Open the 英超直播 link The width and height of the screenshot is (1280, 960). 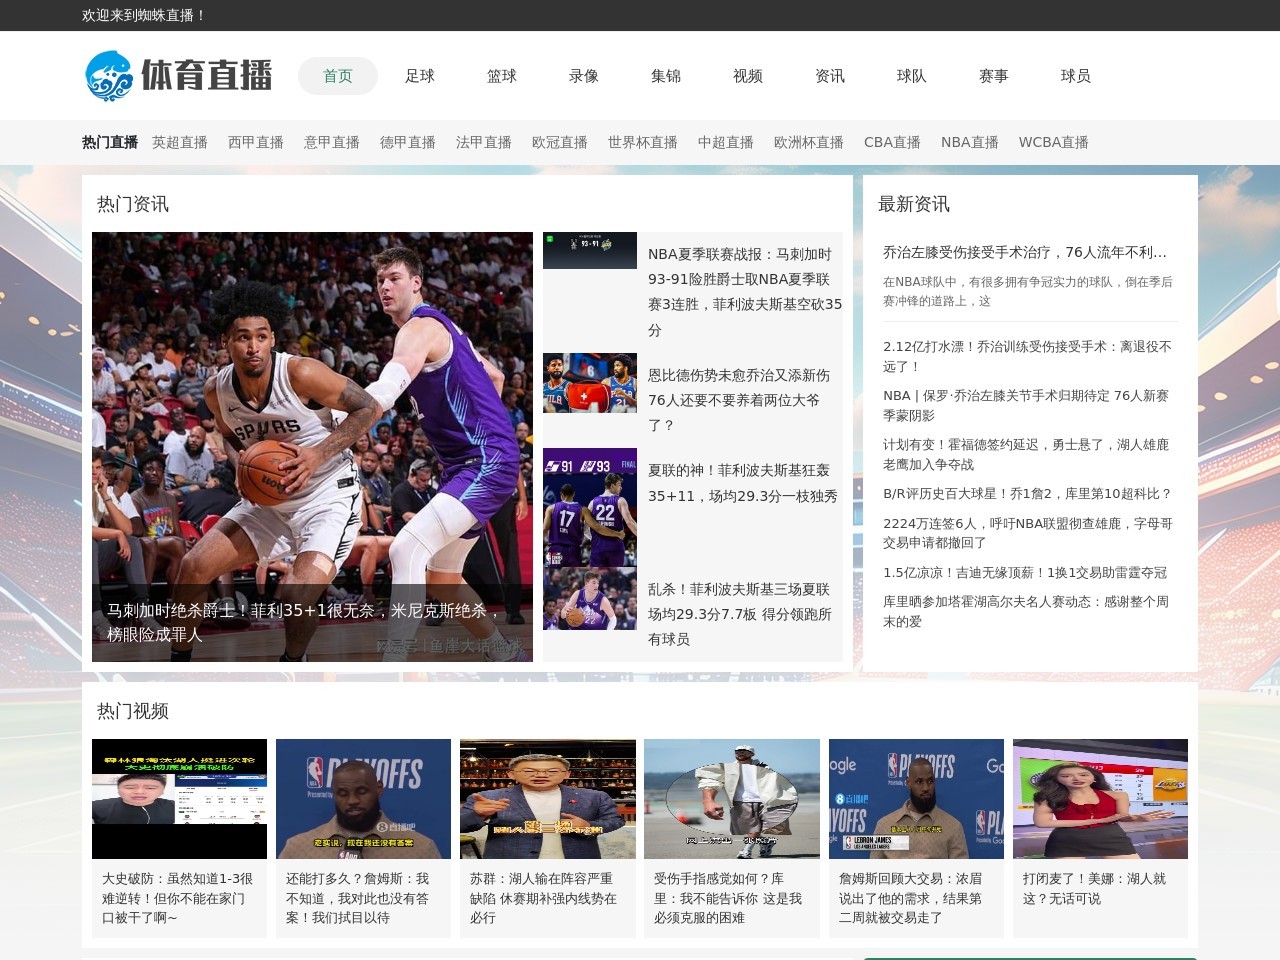(x=180, y=142)
